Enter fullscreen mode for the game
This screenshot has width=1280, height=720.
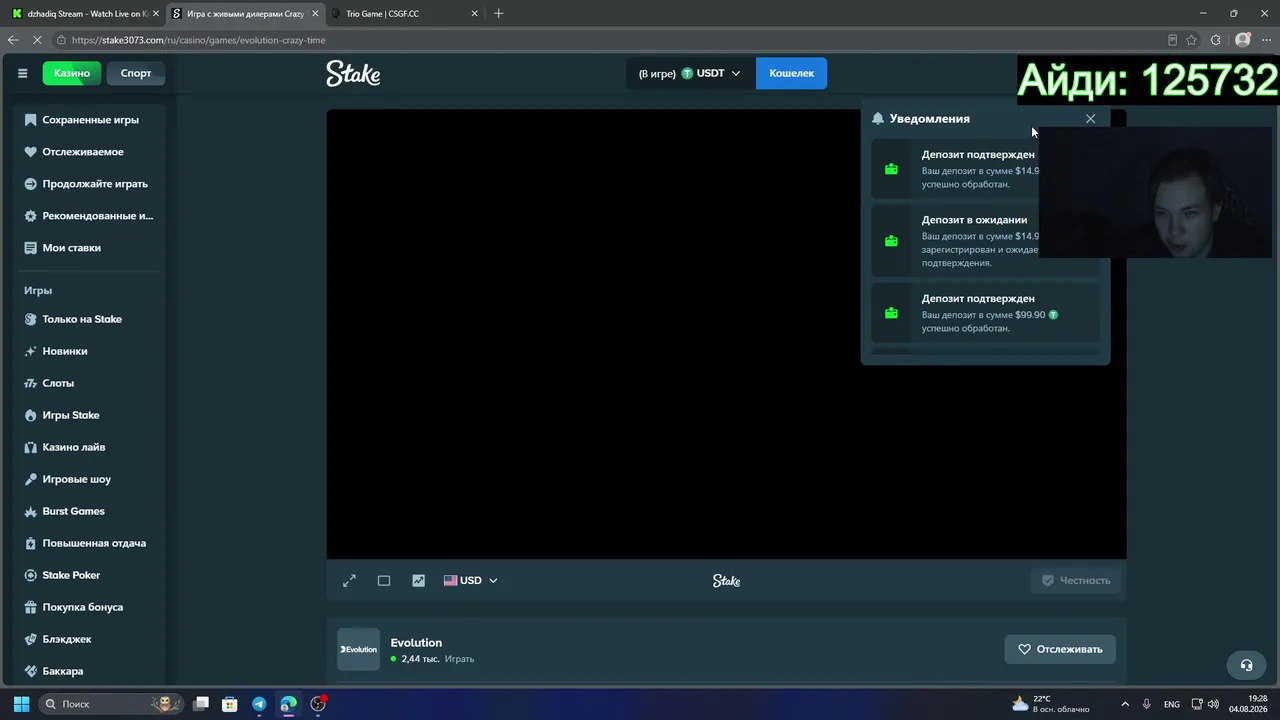click(x=349, y=581)
